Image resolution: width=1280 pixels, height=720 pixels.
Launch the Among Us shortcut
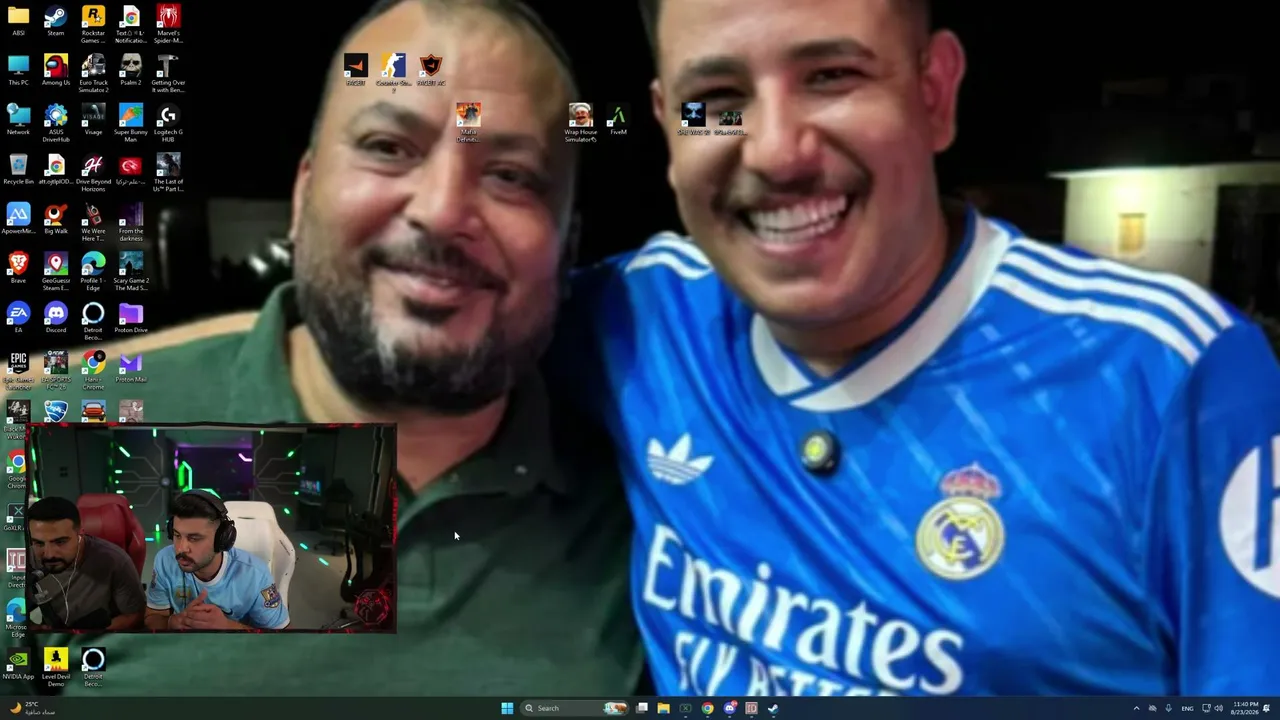pyautogui.click(x=56, y=71)
